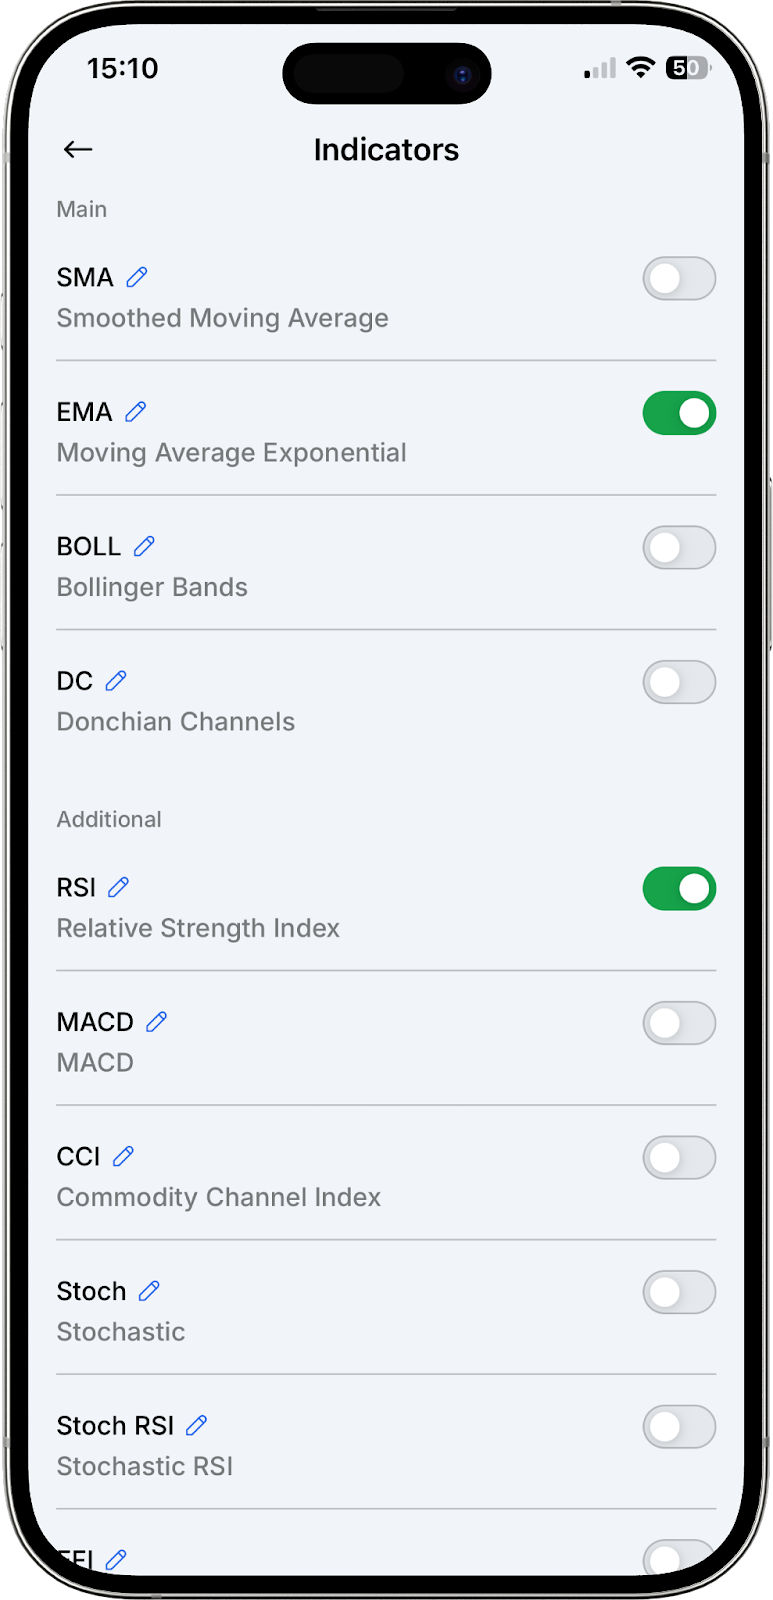Edit Donchian Channels via DC pencil
This screenshot has width=773, height=1600.
[x=116, y=681]
